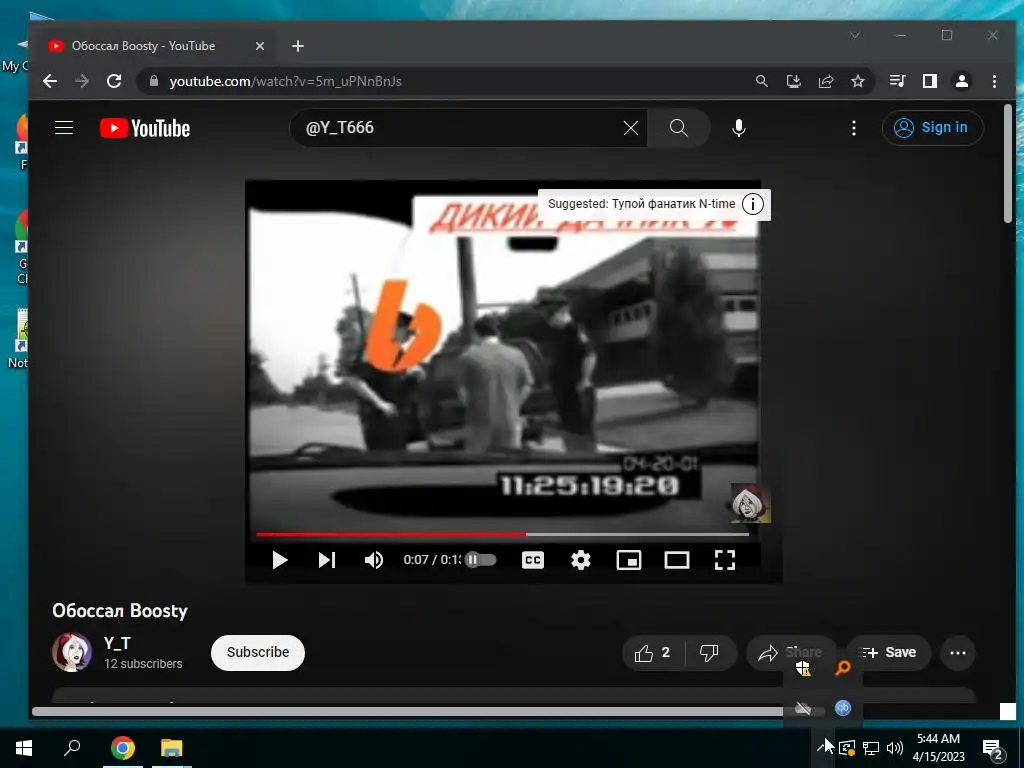Clear the search box with the X
Image resolution: width=1024 pixels, height=768 pixels.
[x=630, y=128]
